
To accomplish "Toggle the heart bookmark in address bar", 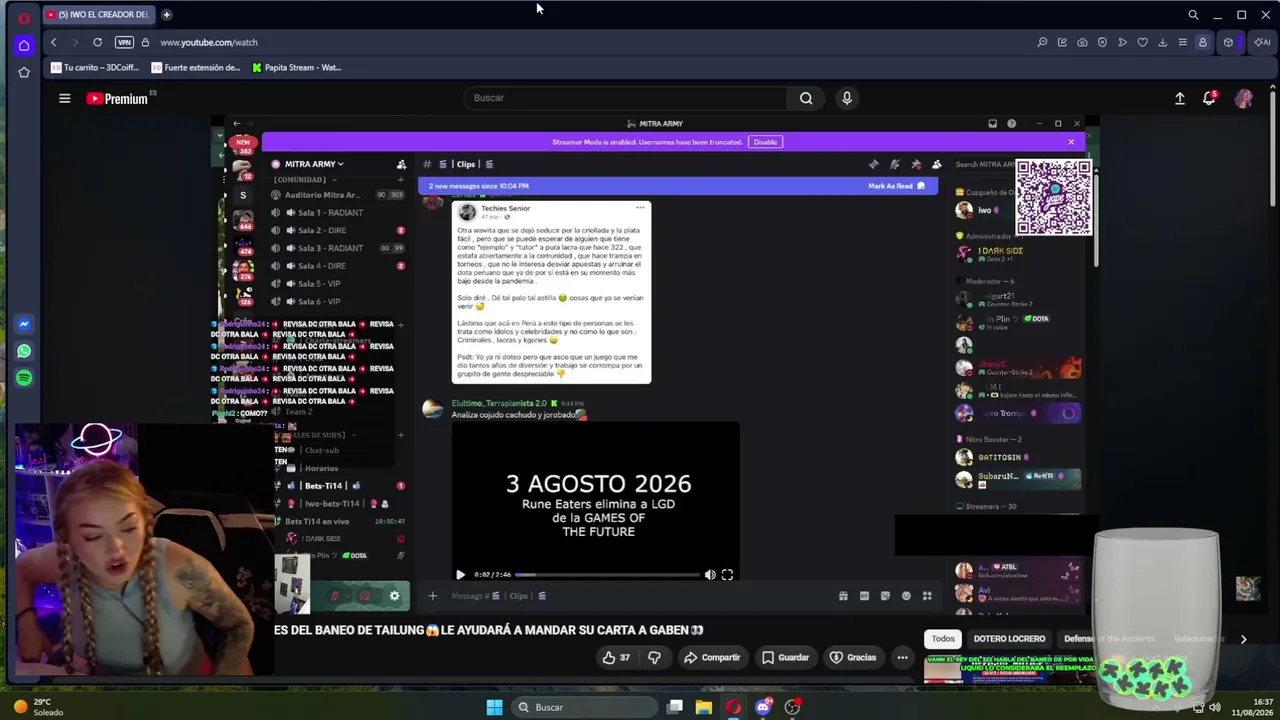I will 1142,42.
